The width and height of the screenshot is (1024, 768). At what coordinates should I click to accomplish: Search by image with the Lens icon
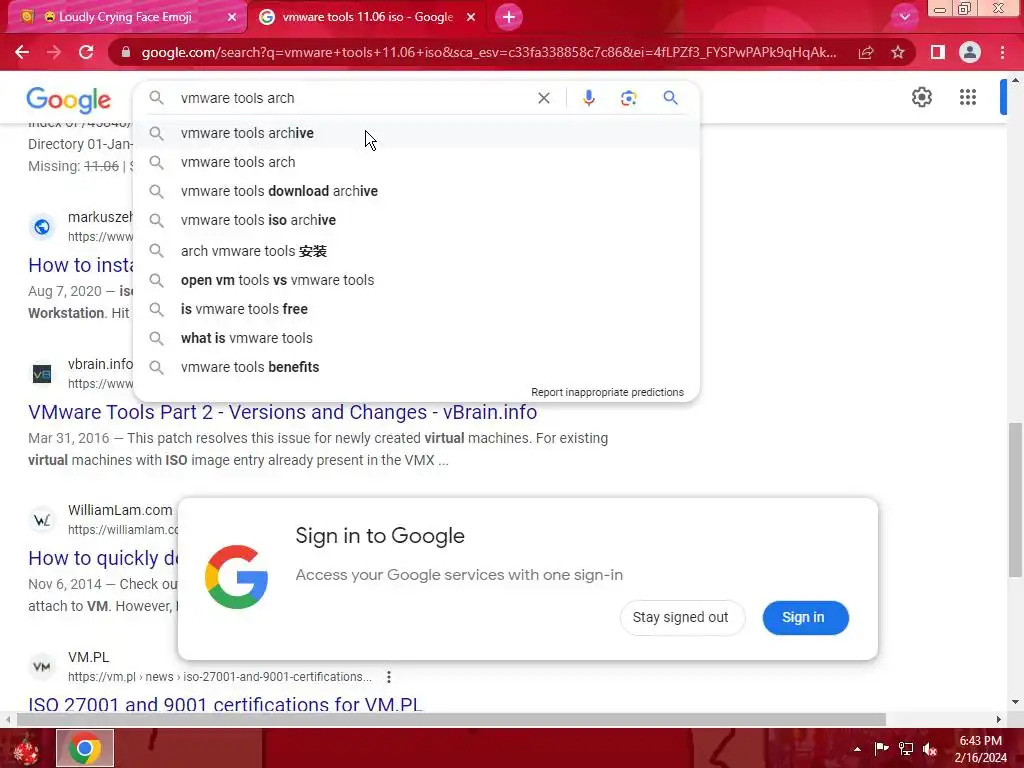click(x=628, y=98)
